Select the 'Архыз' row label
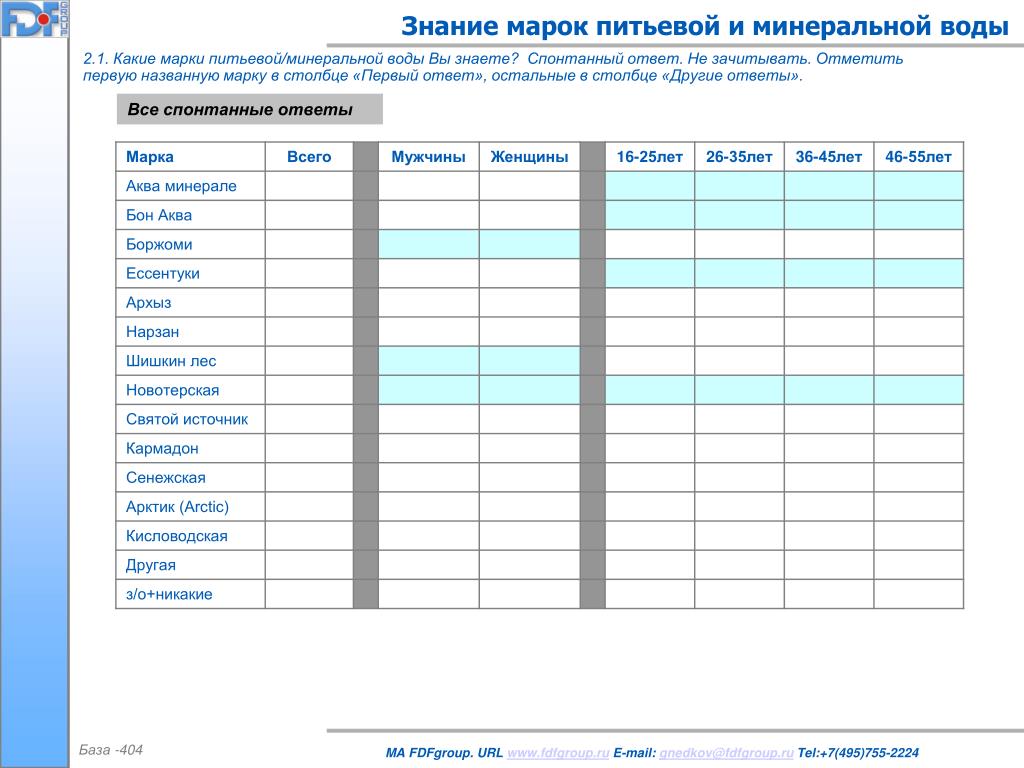 click(148, 302)
